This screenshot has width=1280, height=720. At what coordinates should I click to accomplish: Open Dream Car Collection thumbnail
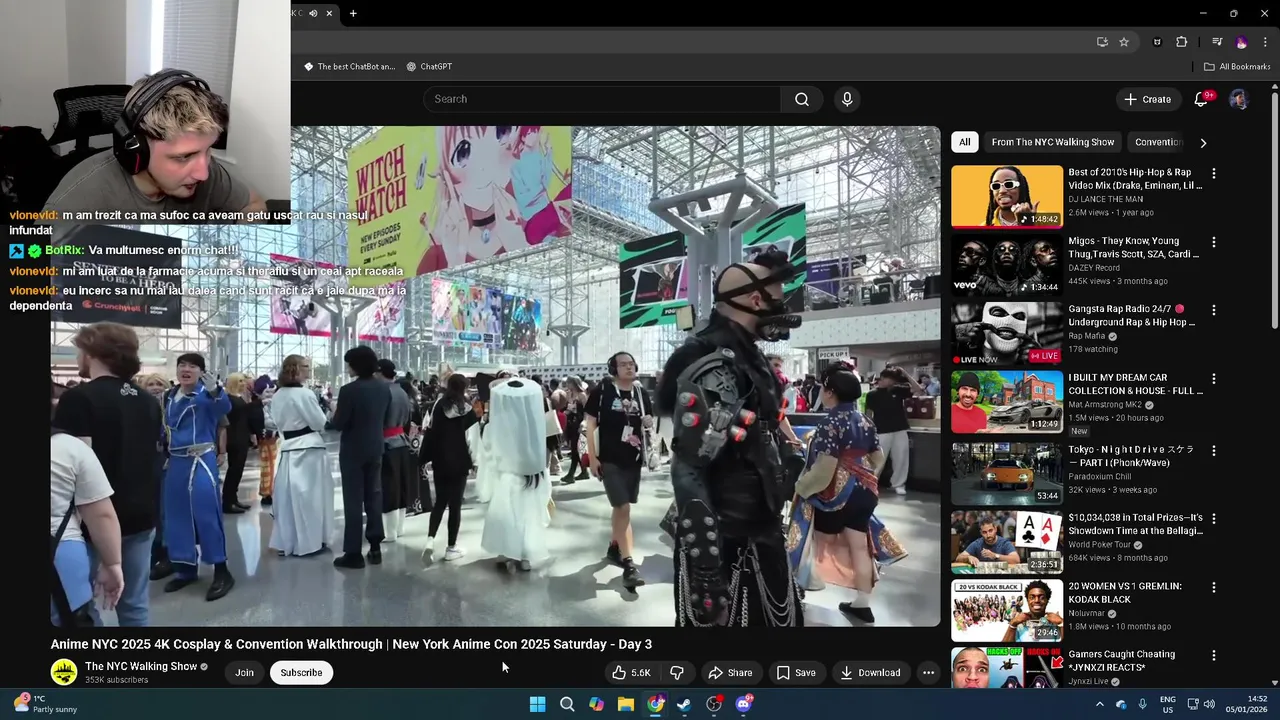click(x=1006, y=402)
